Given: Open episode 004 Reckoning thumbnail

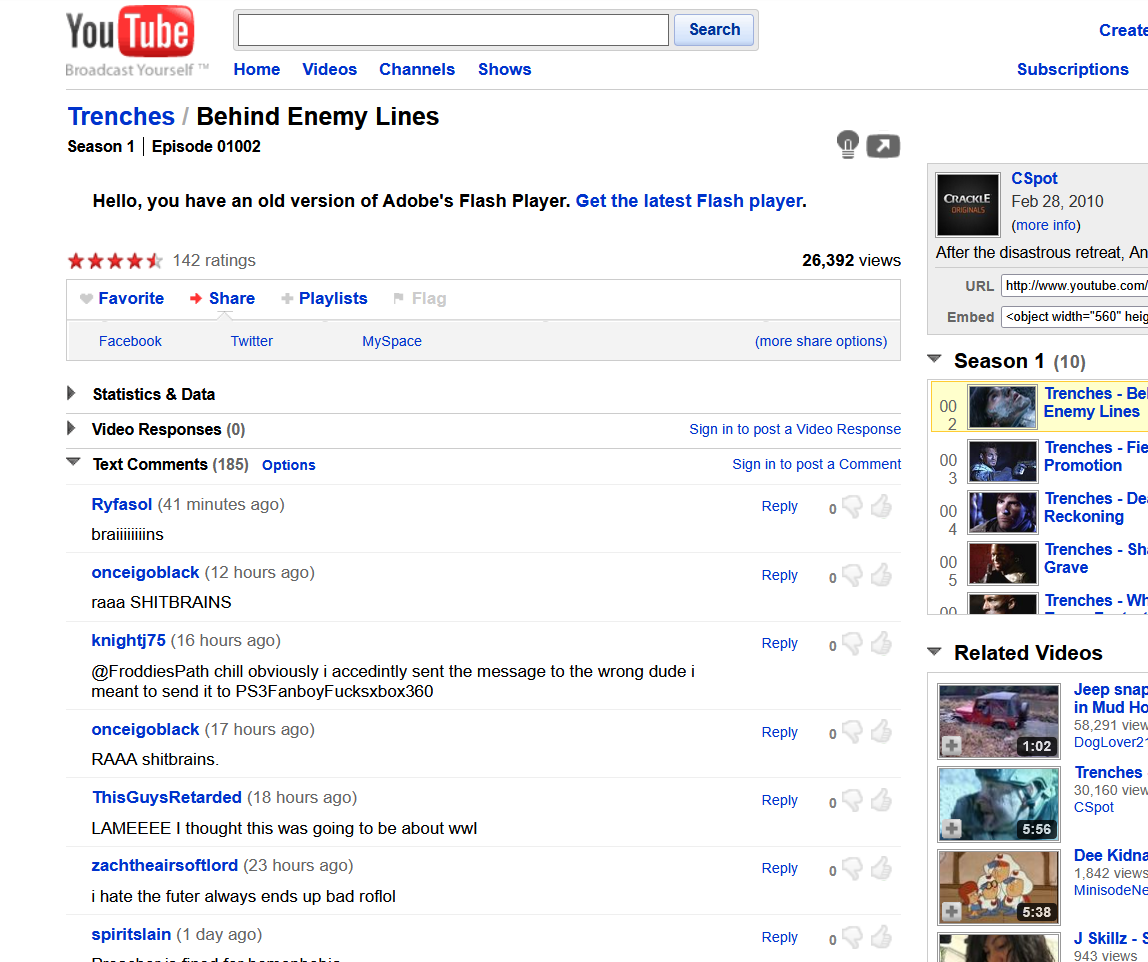Looking at the screenshot, I should point(1002,512).
